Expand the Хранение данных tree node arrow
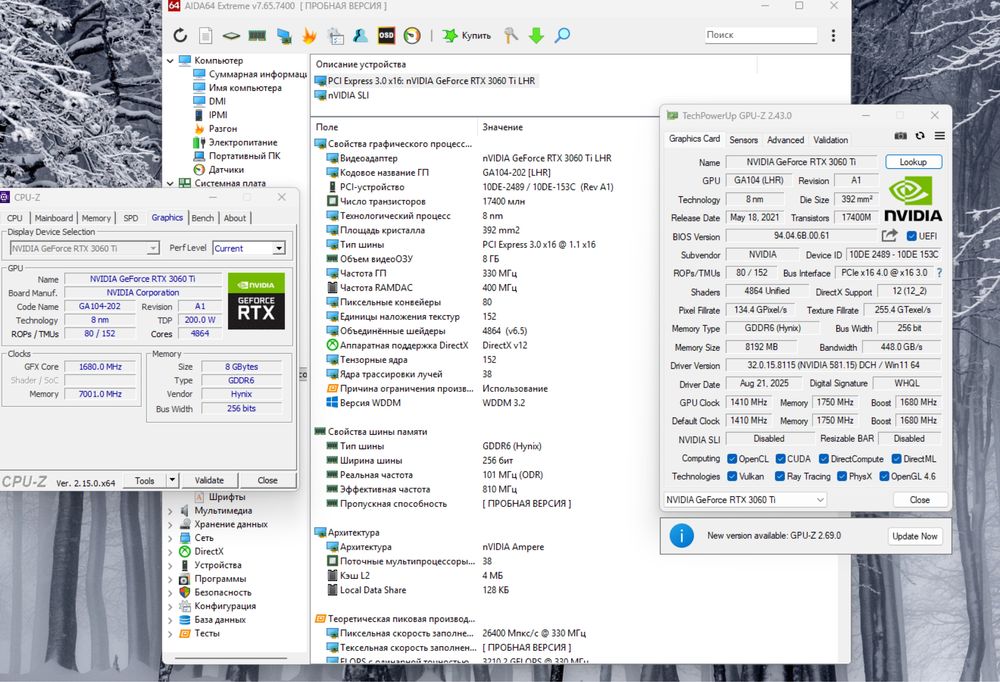The height and width of the screenshot is (682, 1000). coord(170,524)
